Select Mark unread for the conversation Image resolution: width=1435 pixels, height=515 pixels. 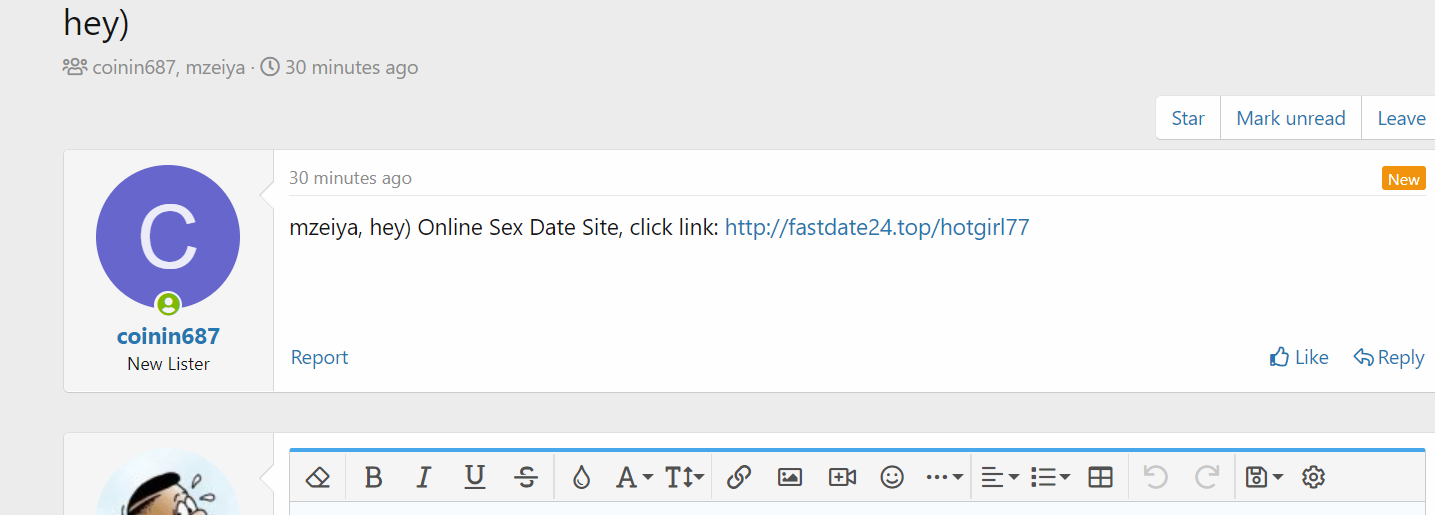1290,118
